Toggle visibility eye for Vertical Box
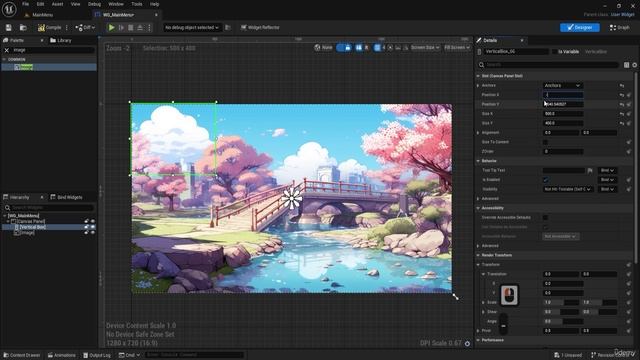This screenshot has height=360, width=640. tap(93, 227)
